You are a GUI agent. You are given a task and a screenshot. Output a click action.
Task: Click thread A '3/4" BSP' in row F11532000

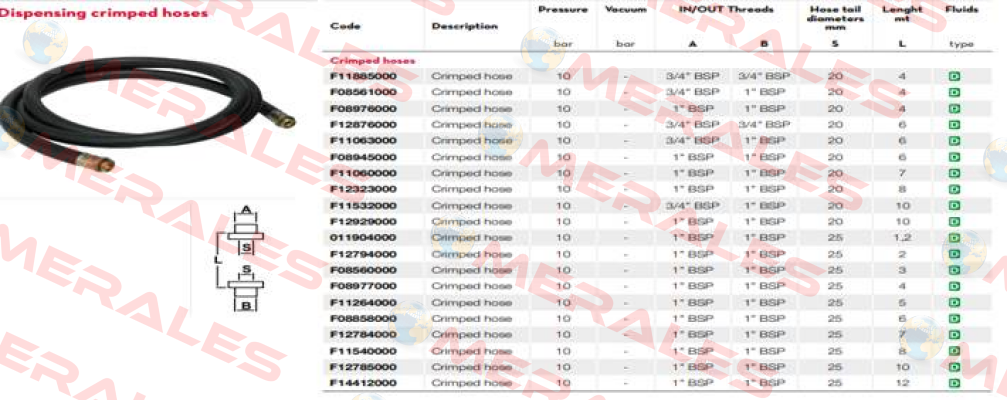tap(692, 205)
